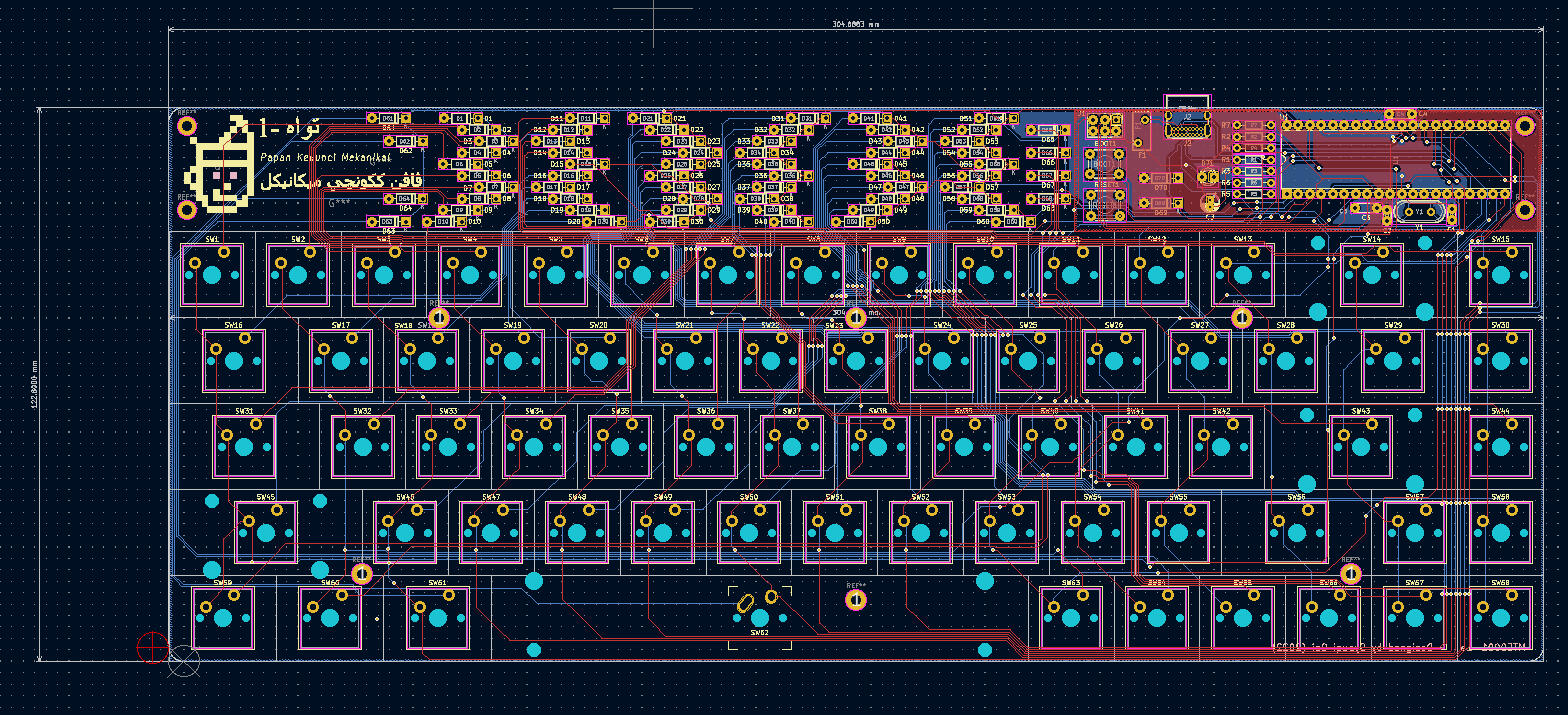Select the SW16 key switch footprint

pos(234,360)
